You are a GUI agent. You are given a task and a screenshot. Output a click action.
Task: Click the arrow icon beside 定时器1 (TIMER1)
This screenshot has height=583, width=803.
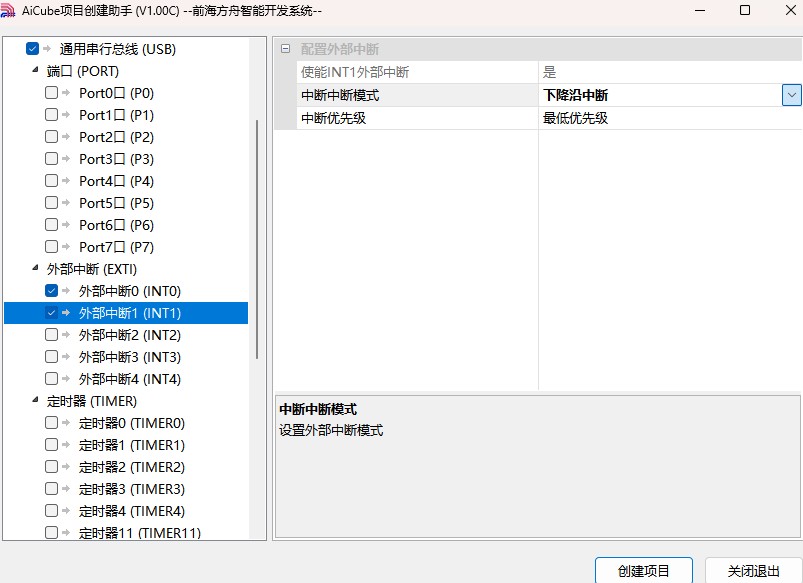click(66, 445)
